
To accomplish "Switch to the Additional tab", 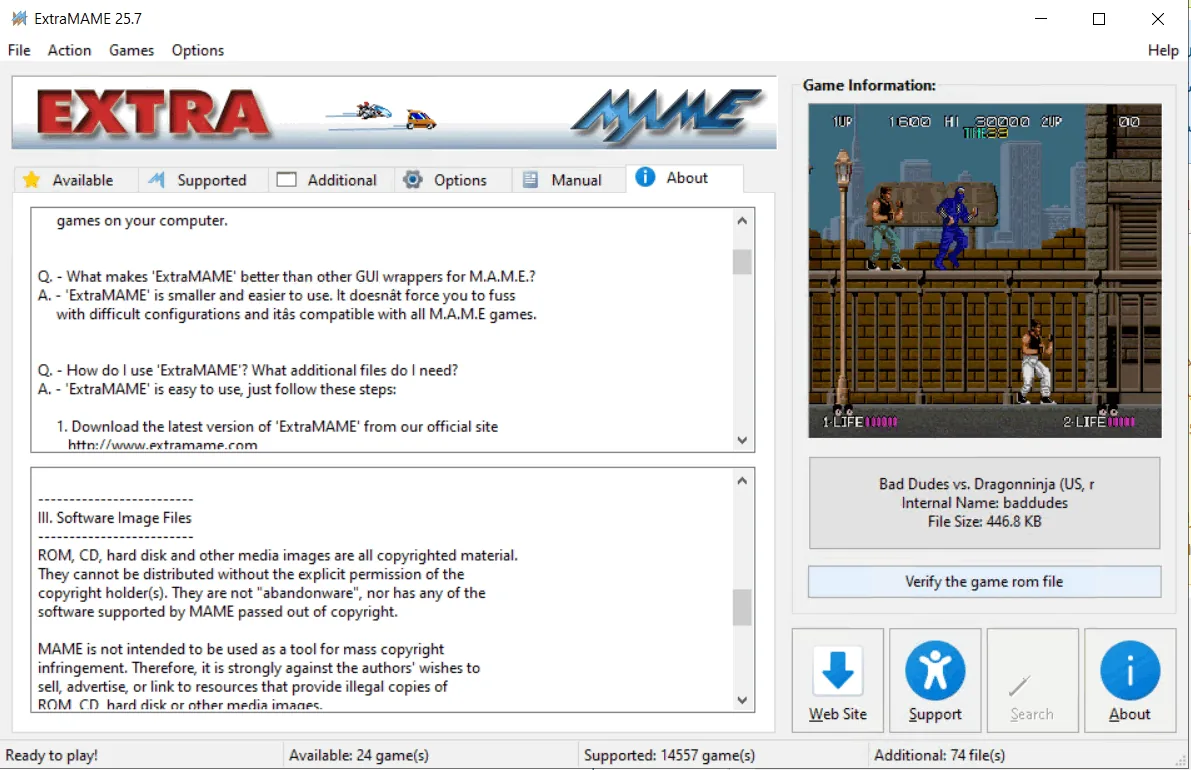I will (x=331, y=180).
